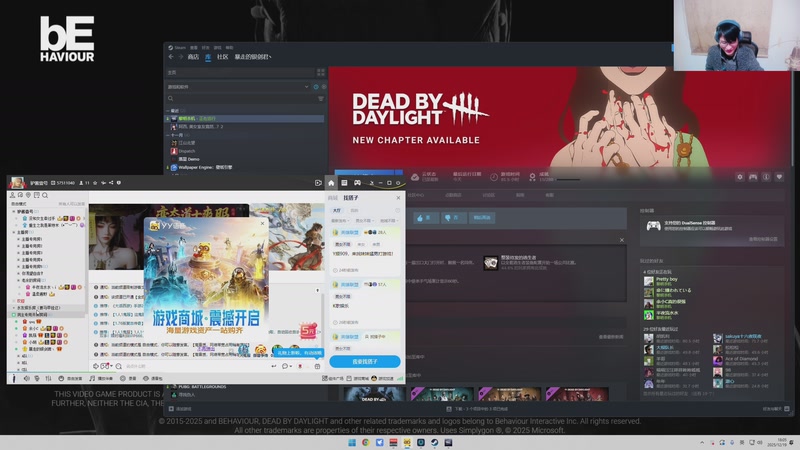800x450 pixels.
Task: Go back with Steam's back arrow
Action: pyautogui.click(x=171, y=57)
